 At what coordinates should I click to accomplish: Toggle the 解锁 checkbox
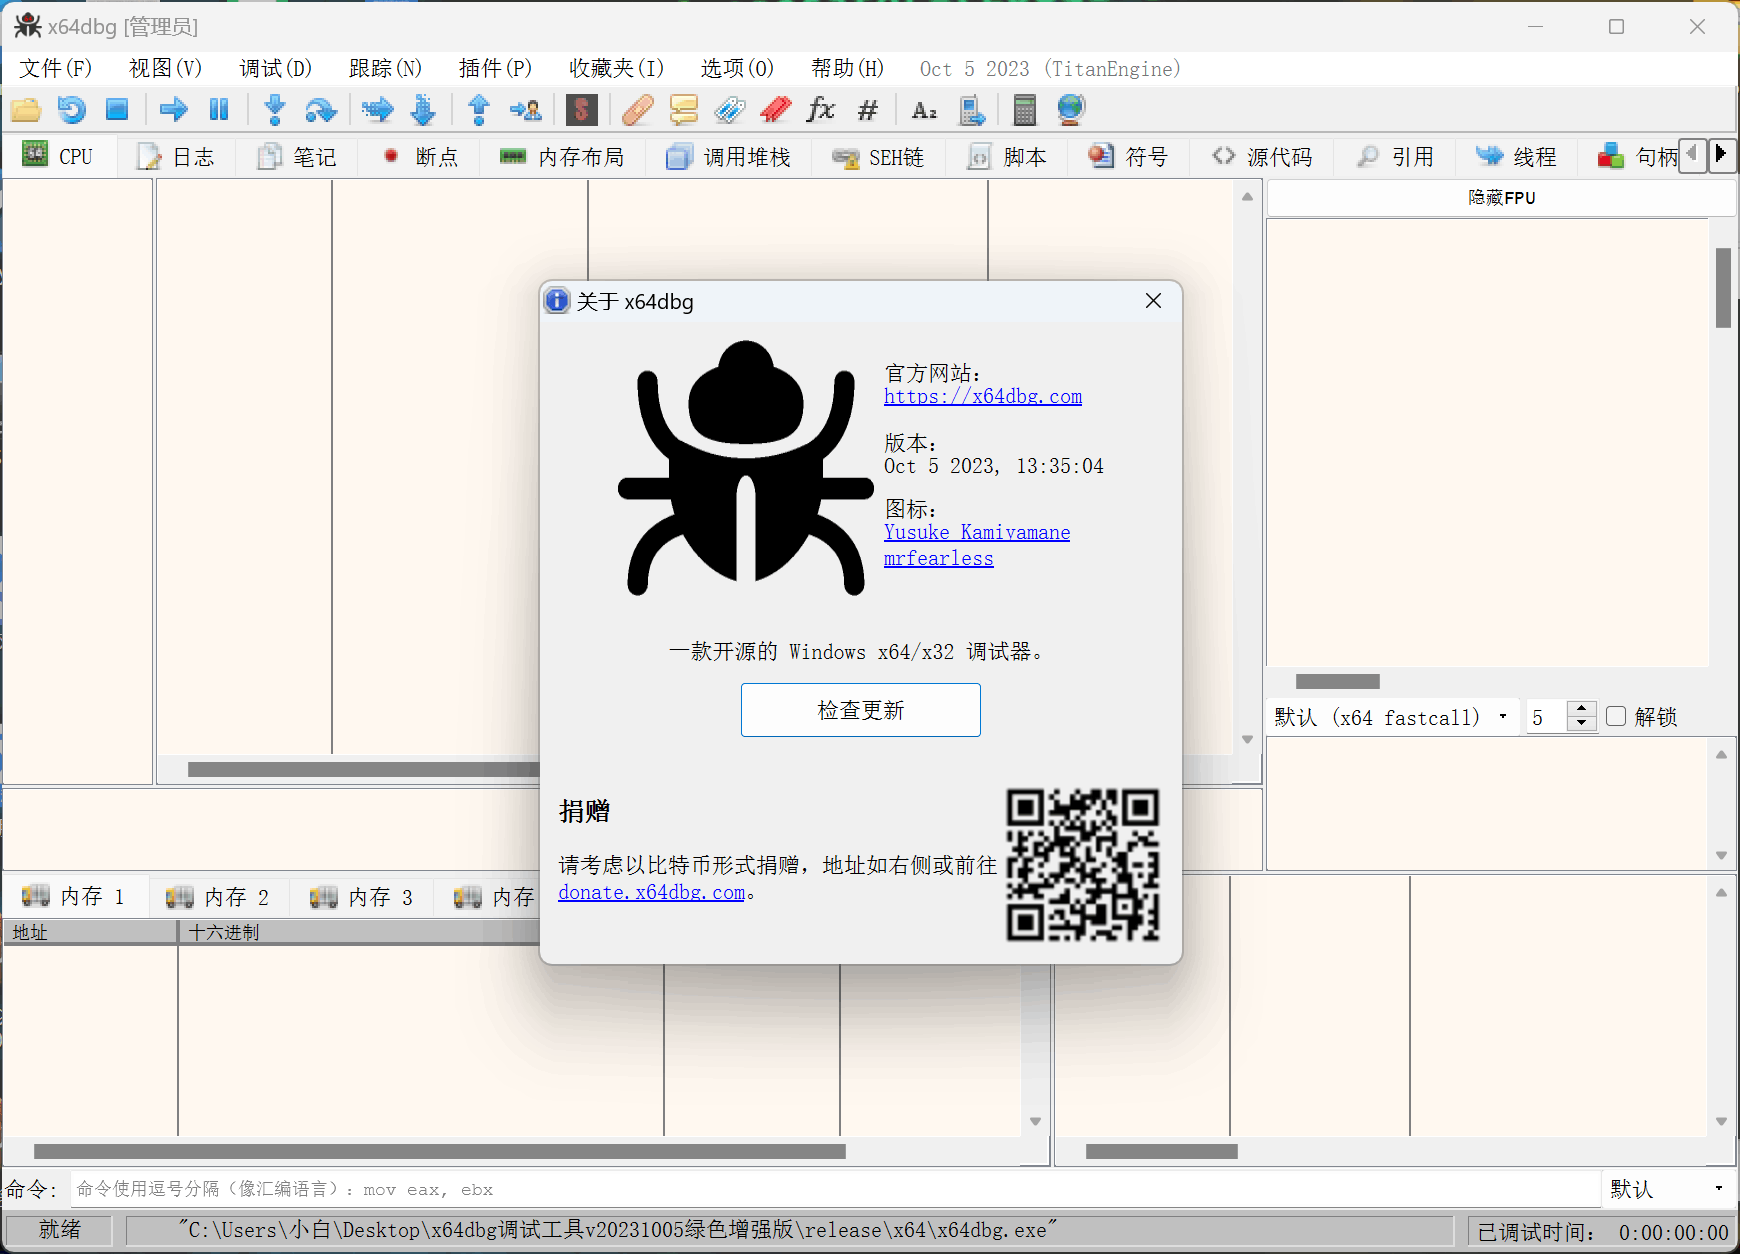[x=1616, y=716]
